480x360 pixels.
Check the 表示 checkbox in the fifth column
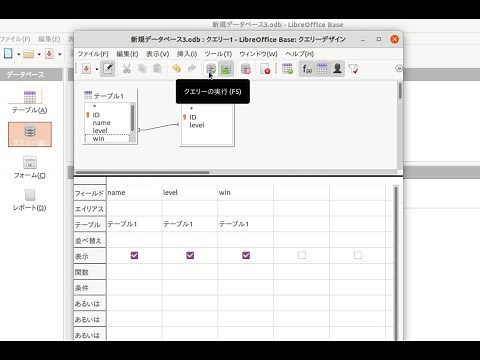358,255
